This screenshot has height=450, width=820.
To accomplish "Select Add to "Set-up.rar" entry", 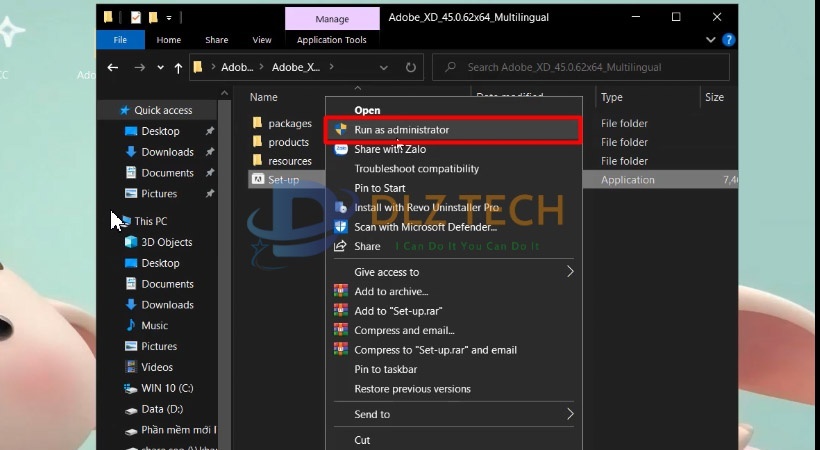I will click(398, 311).
